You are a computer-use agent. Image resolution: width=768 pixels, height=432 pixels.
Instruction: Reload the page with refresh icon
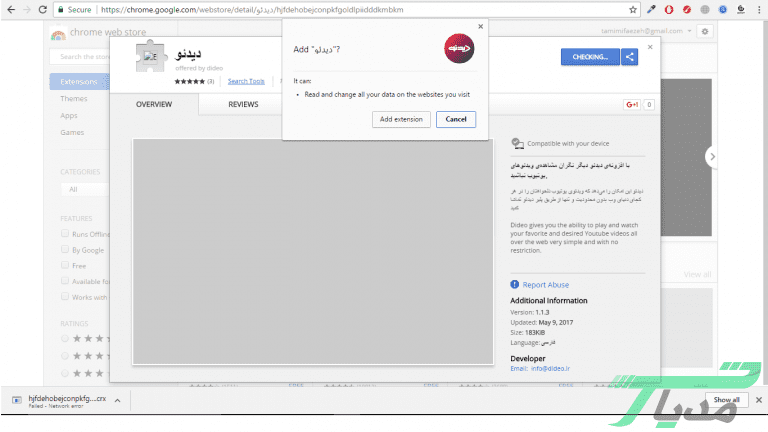point(50,9)
